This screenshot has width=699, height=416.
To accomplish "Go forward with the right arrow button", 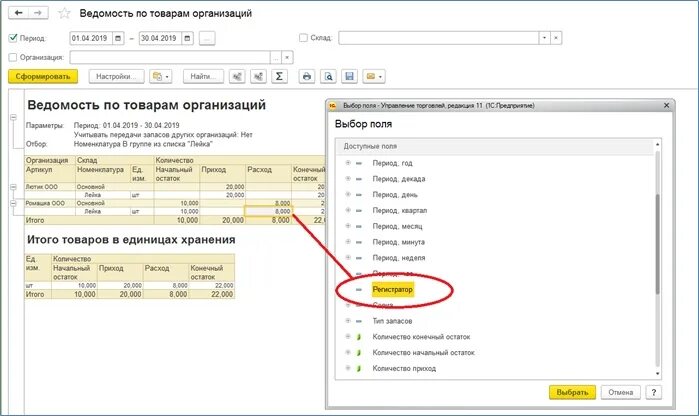I will click(38, 13).
